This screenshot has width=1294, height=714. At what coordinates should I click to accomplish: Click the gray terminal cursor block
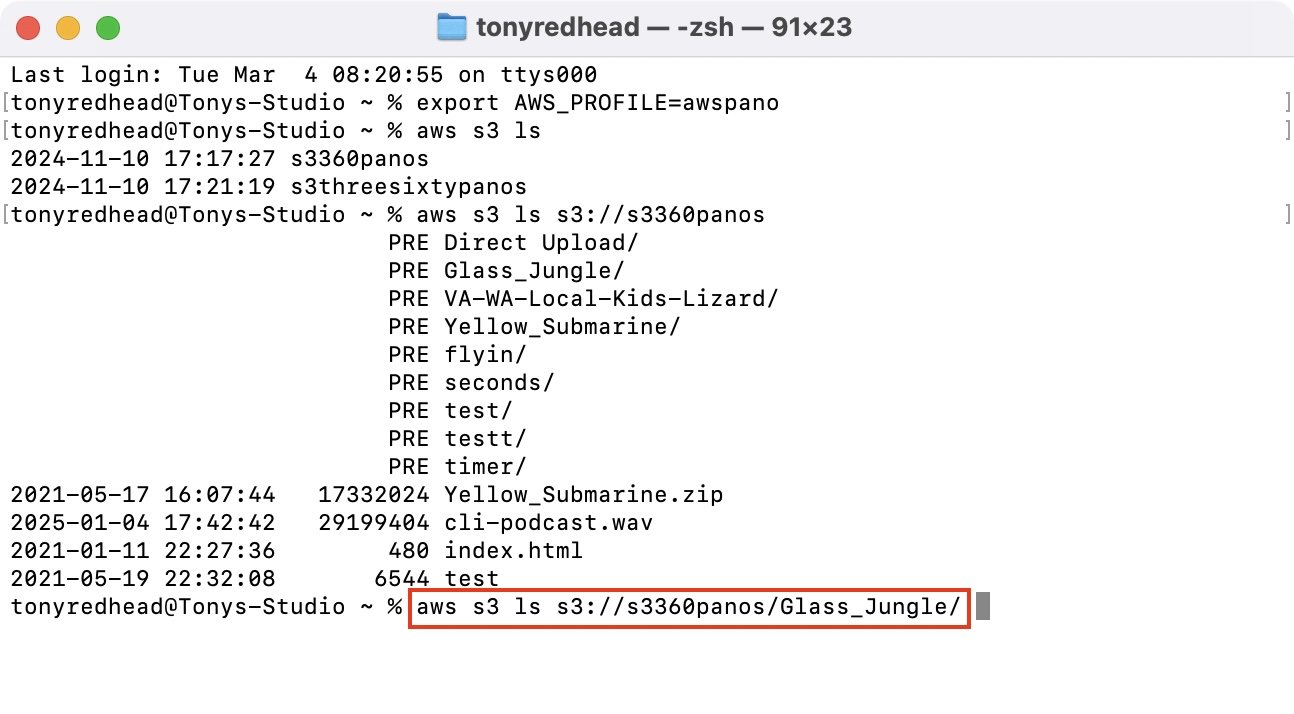click(x=983, y=606)
